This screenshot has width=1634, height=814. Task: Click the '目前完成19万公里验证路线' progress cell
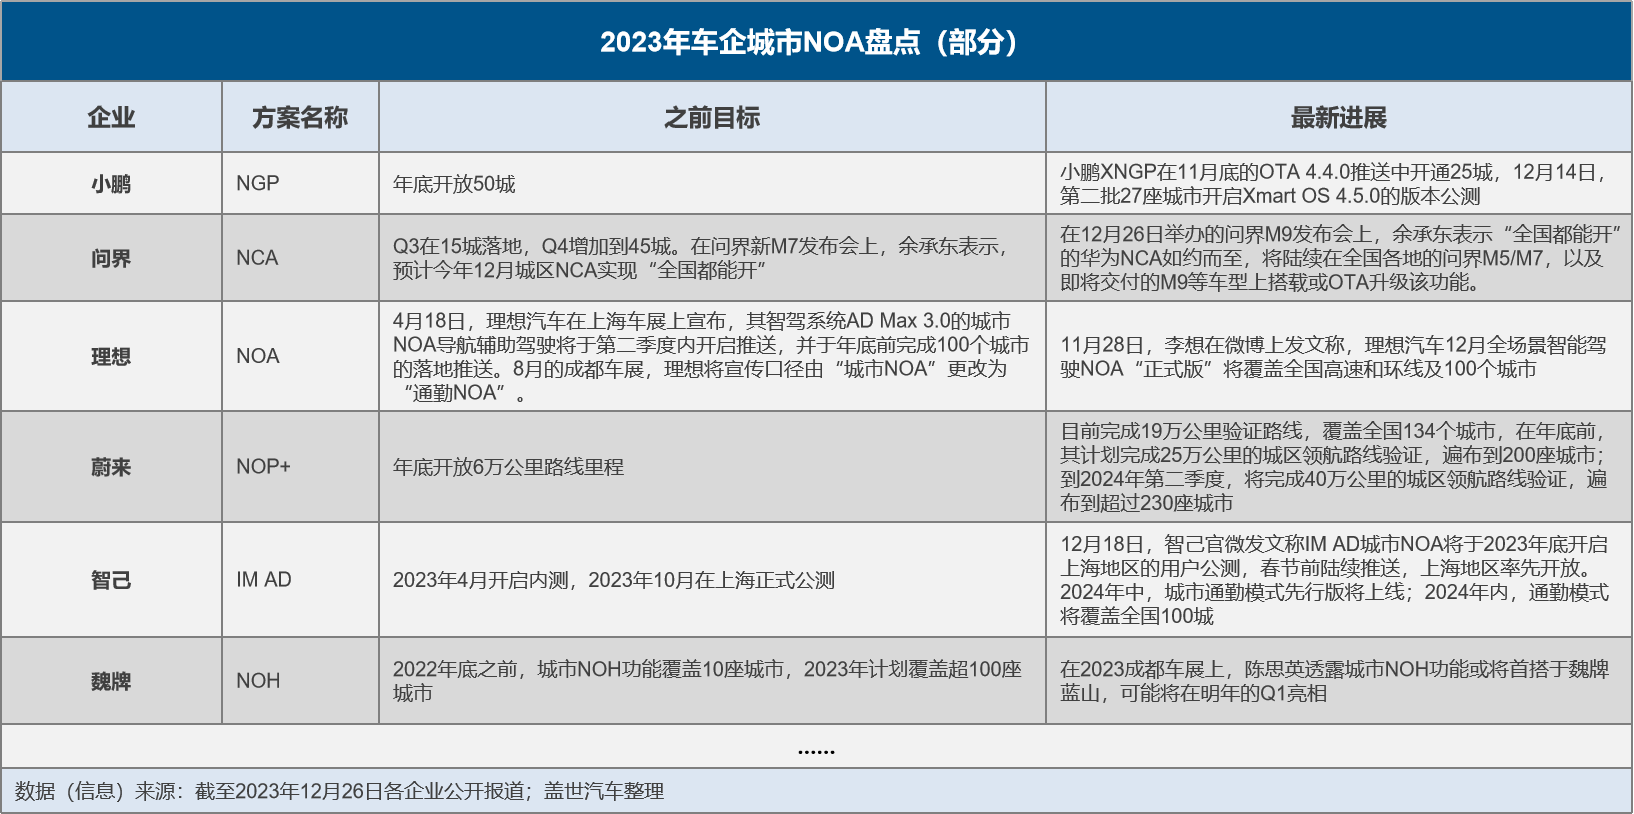click(x=1339, y=467)
